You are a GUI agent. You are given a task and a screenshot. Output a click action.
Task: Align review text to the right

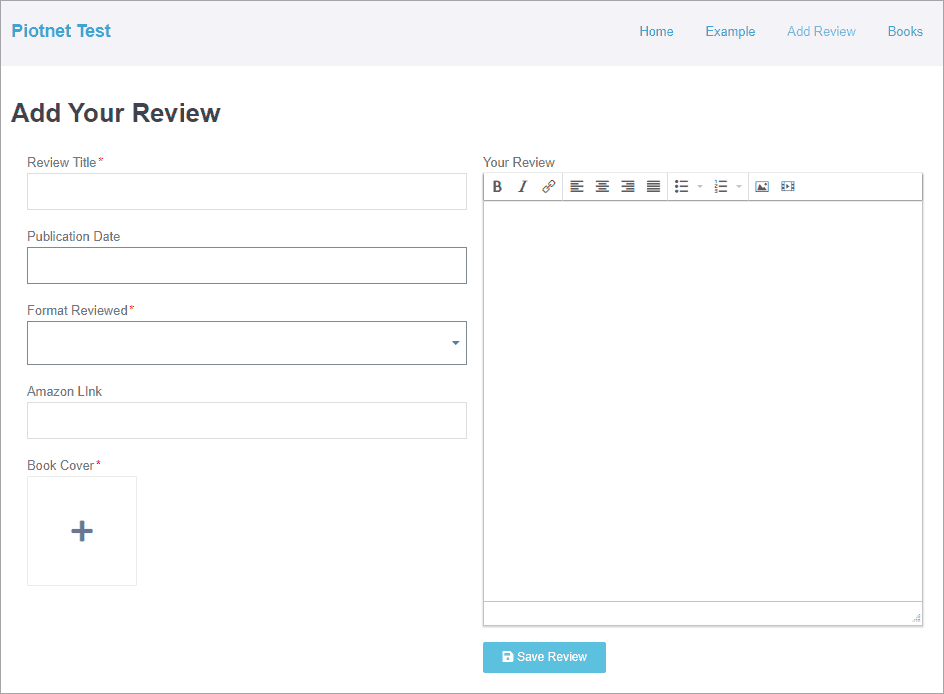[627, 186]
